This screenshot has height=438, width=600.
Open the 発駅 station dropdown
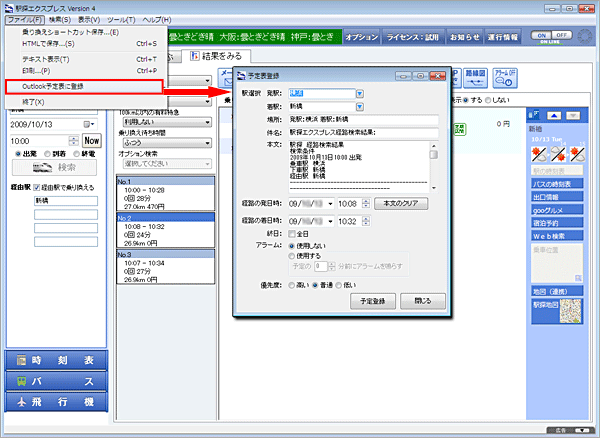(x=359, y=94)
